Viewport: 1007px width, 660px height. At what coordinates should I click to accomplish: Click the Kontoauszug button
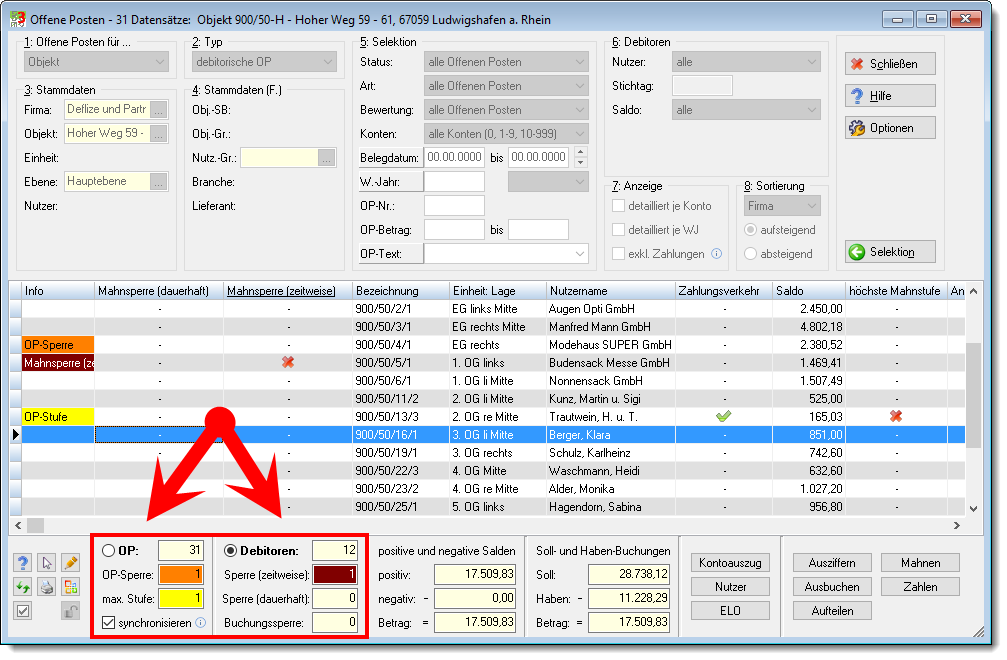pyautogui.click(x=730, y=563)
